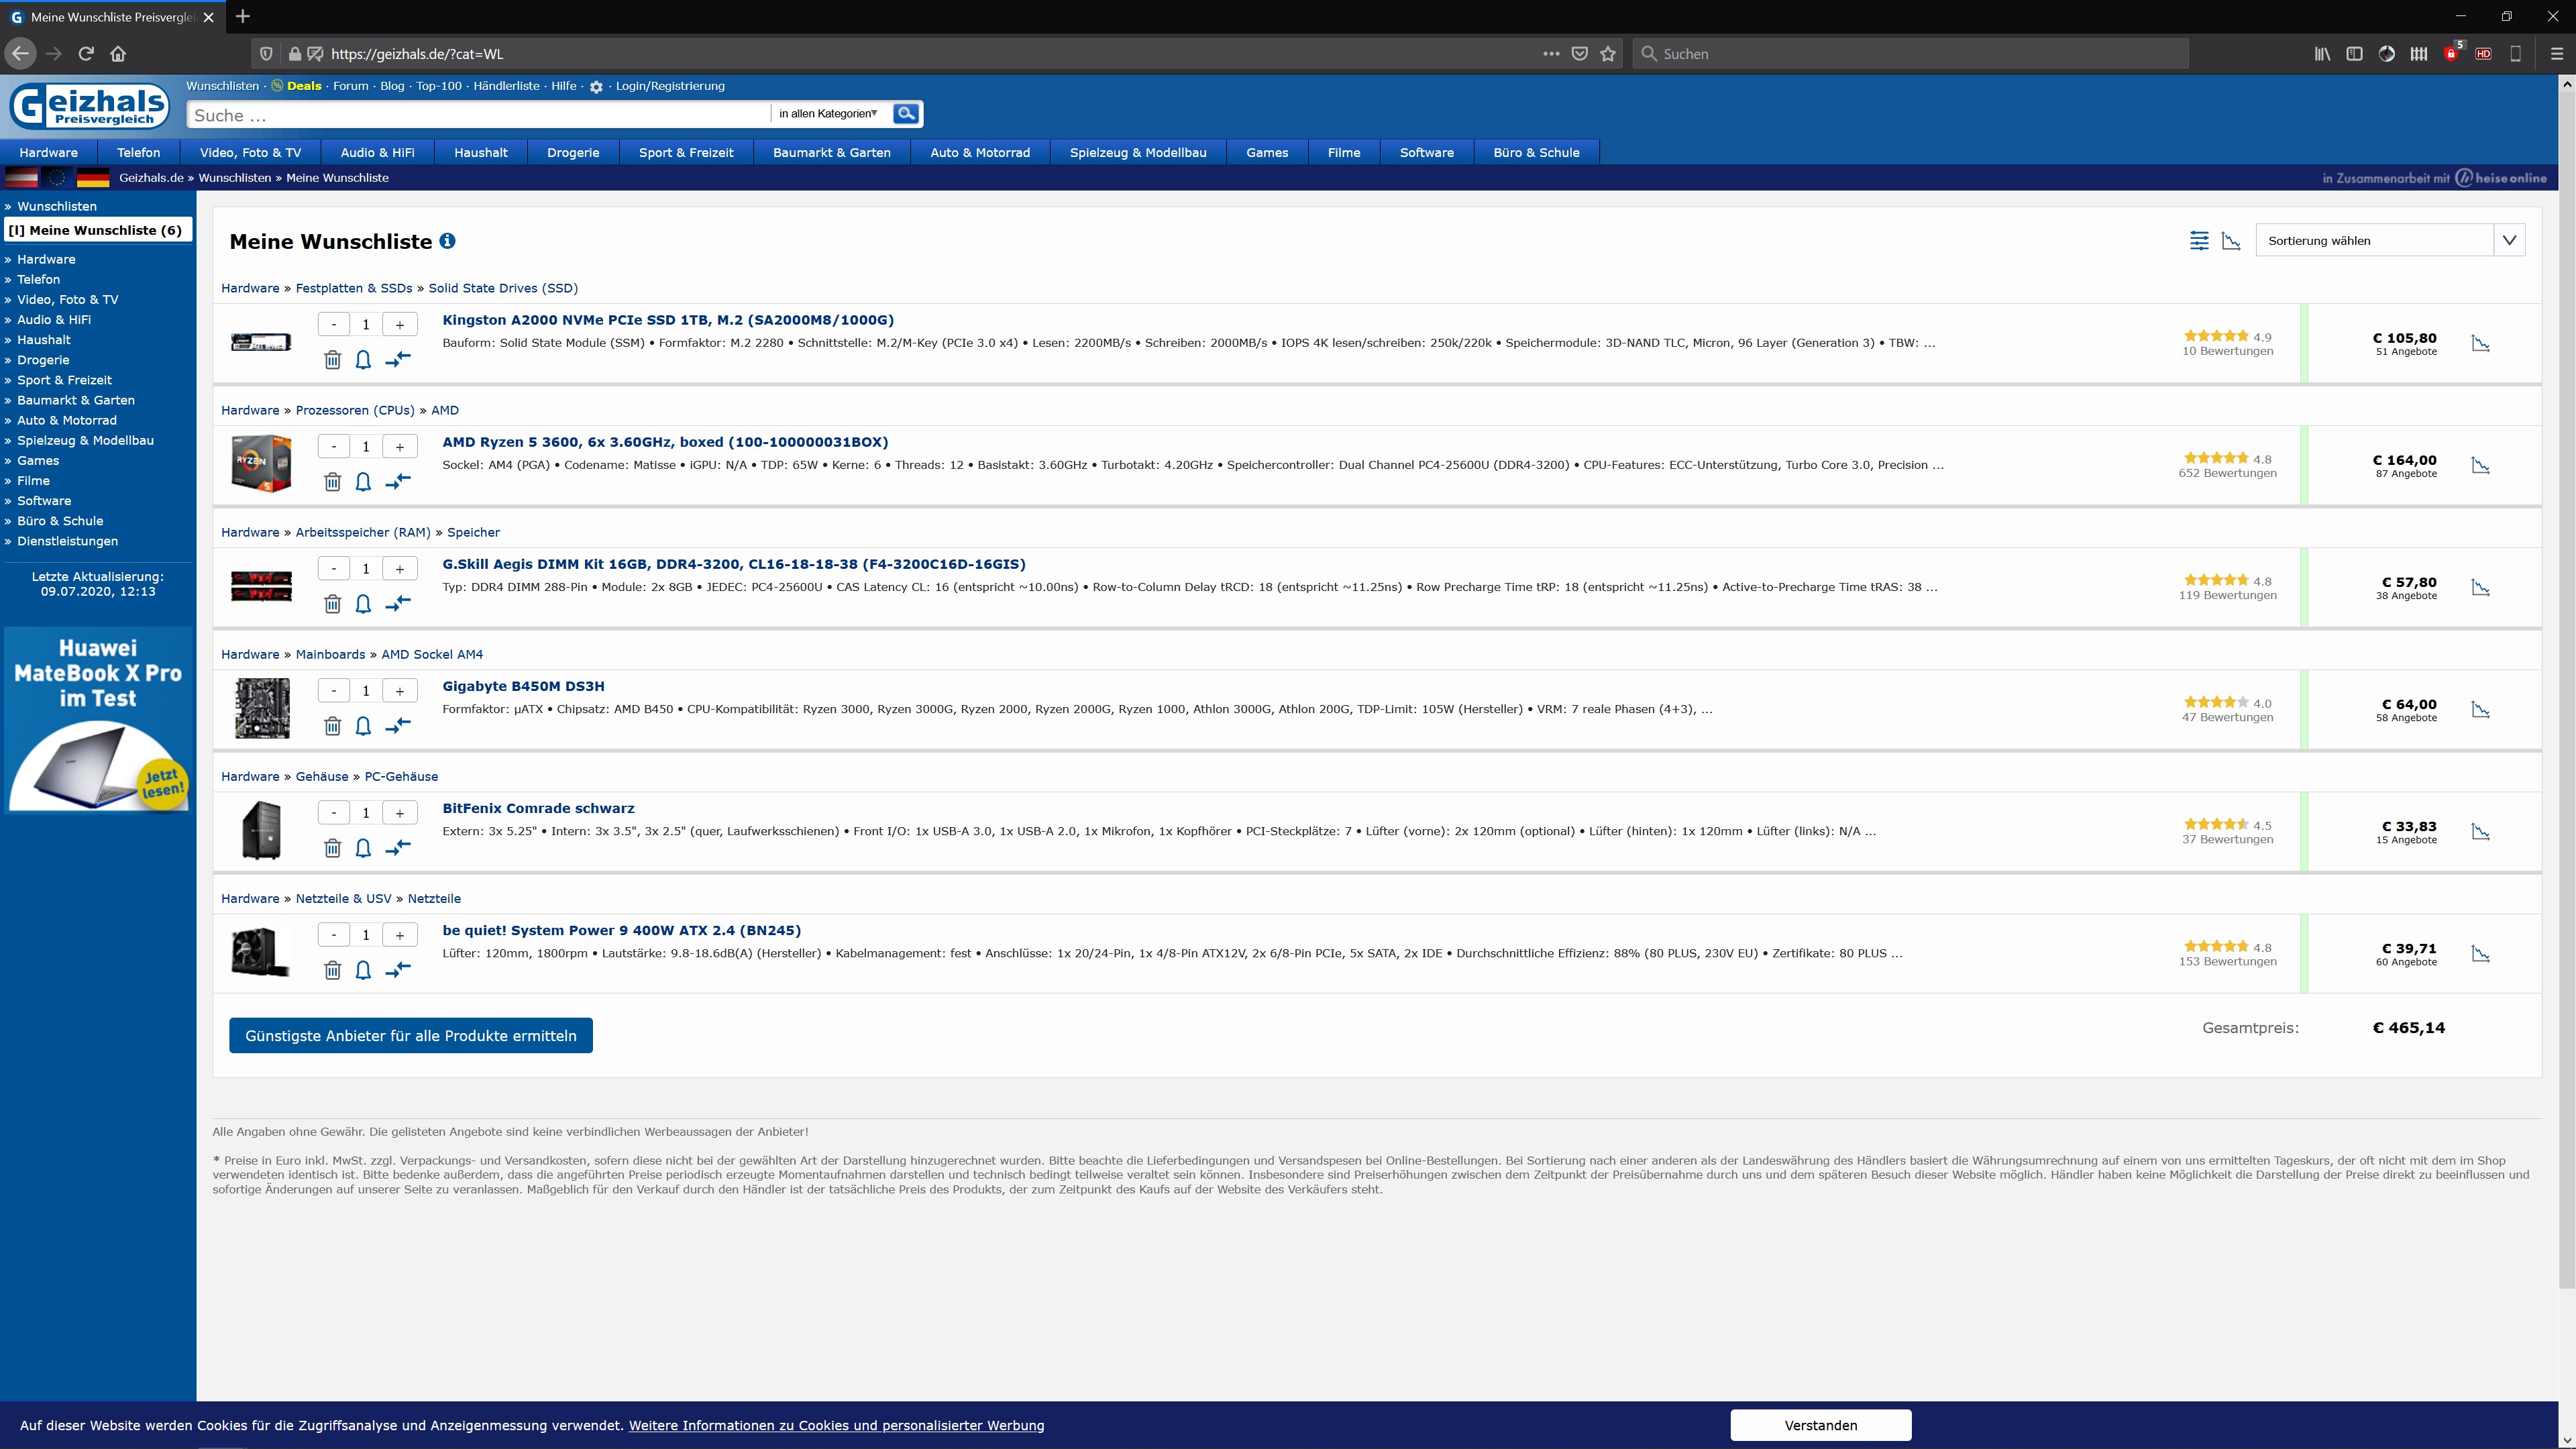
Task: Click the blue search magnifier button
Action: pos(906,114)
